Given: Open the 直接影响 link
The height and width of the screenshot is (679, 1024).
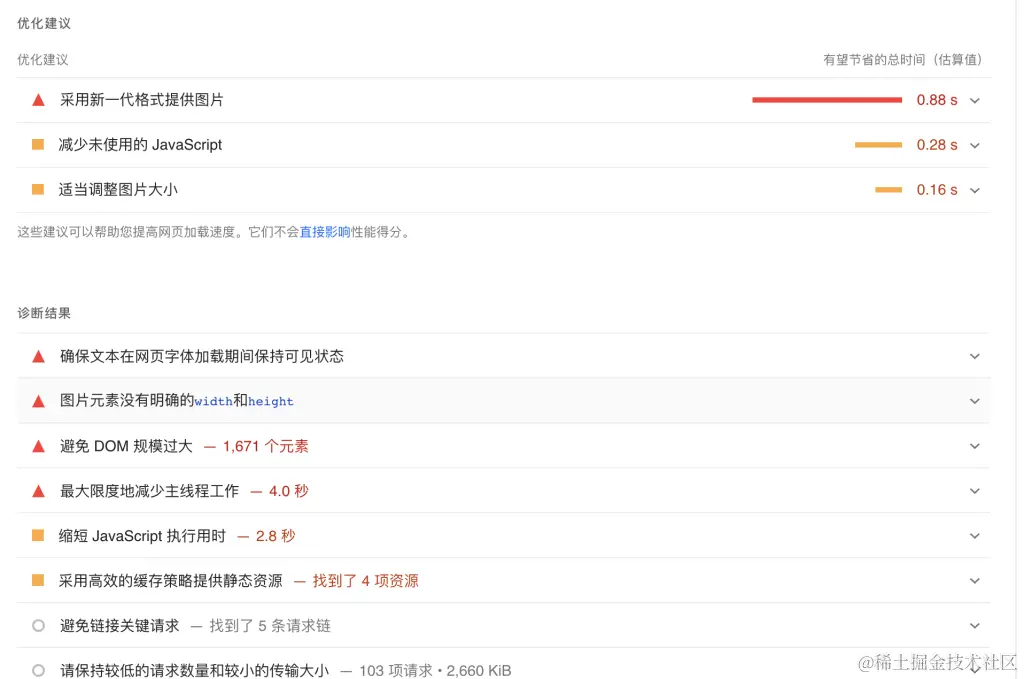Looking at the screenshot, I should [x=325, y=232].
